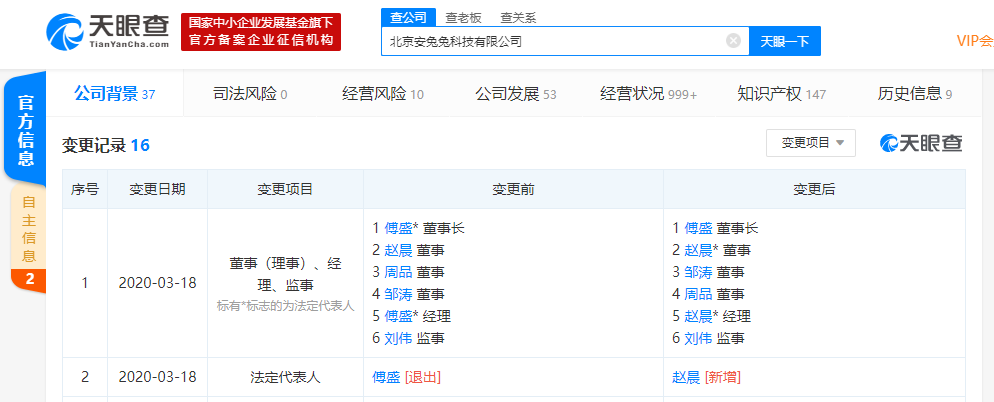Select the 经营风险 tab
Image resolution: width=994 pixels, height=402 pixels.
pyautogui.click(x=383, y=94)
